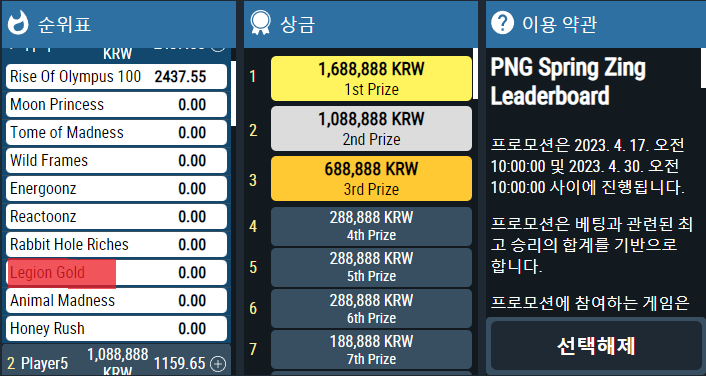Select the 188,888 KRW 7th Prize card
Screen dimensions: 706x376
(371, 349)
